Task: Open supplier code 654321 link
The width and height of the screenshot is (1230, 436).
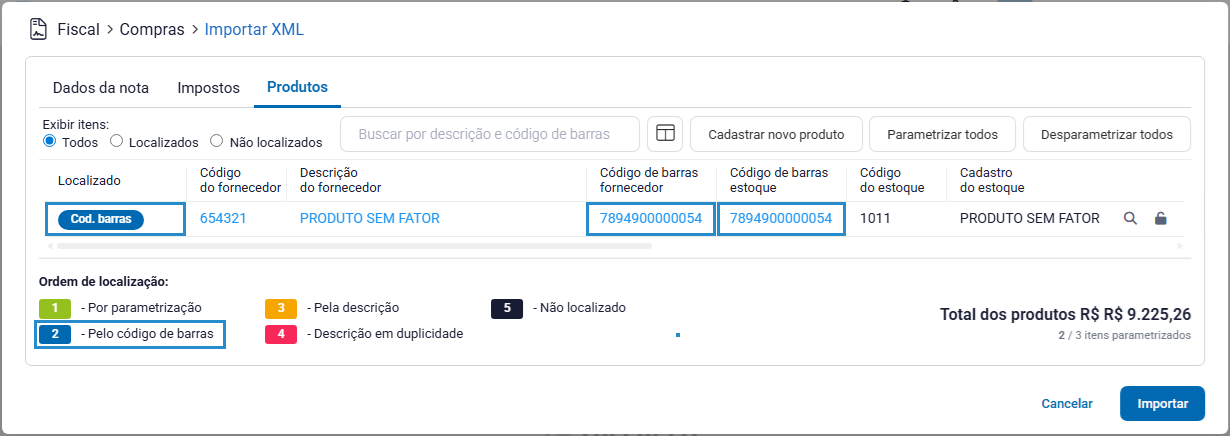Action: tap(223, 218)
